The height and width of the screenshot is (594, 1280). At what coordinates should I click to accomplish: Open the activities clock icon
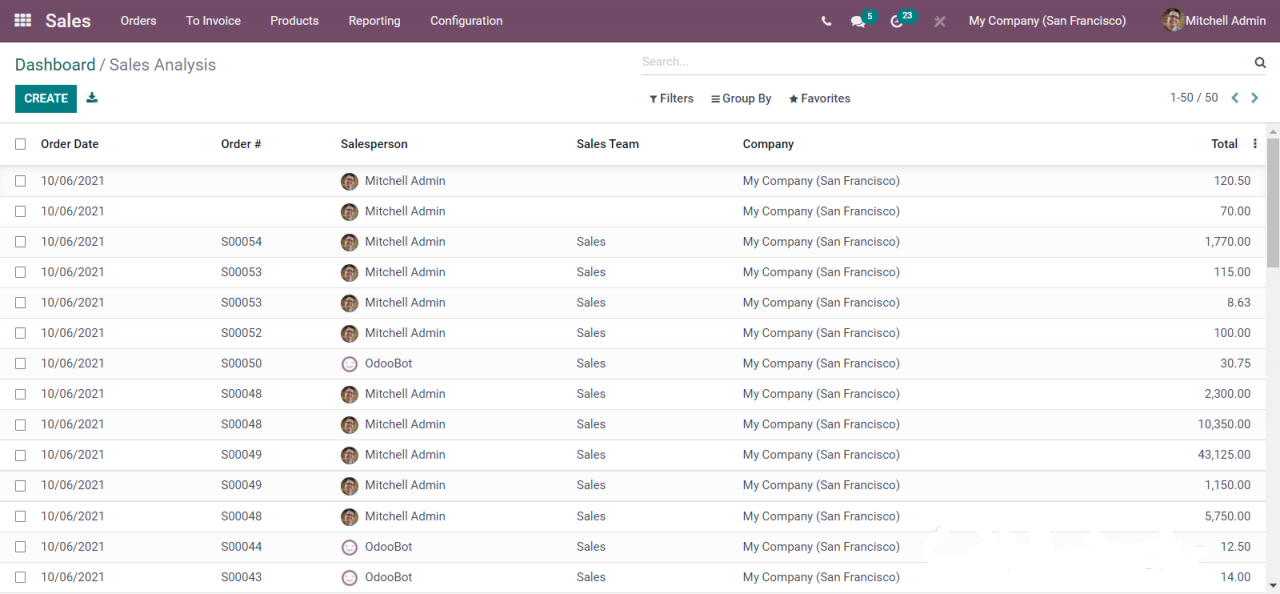click(x=897, y=21)
